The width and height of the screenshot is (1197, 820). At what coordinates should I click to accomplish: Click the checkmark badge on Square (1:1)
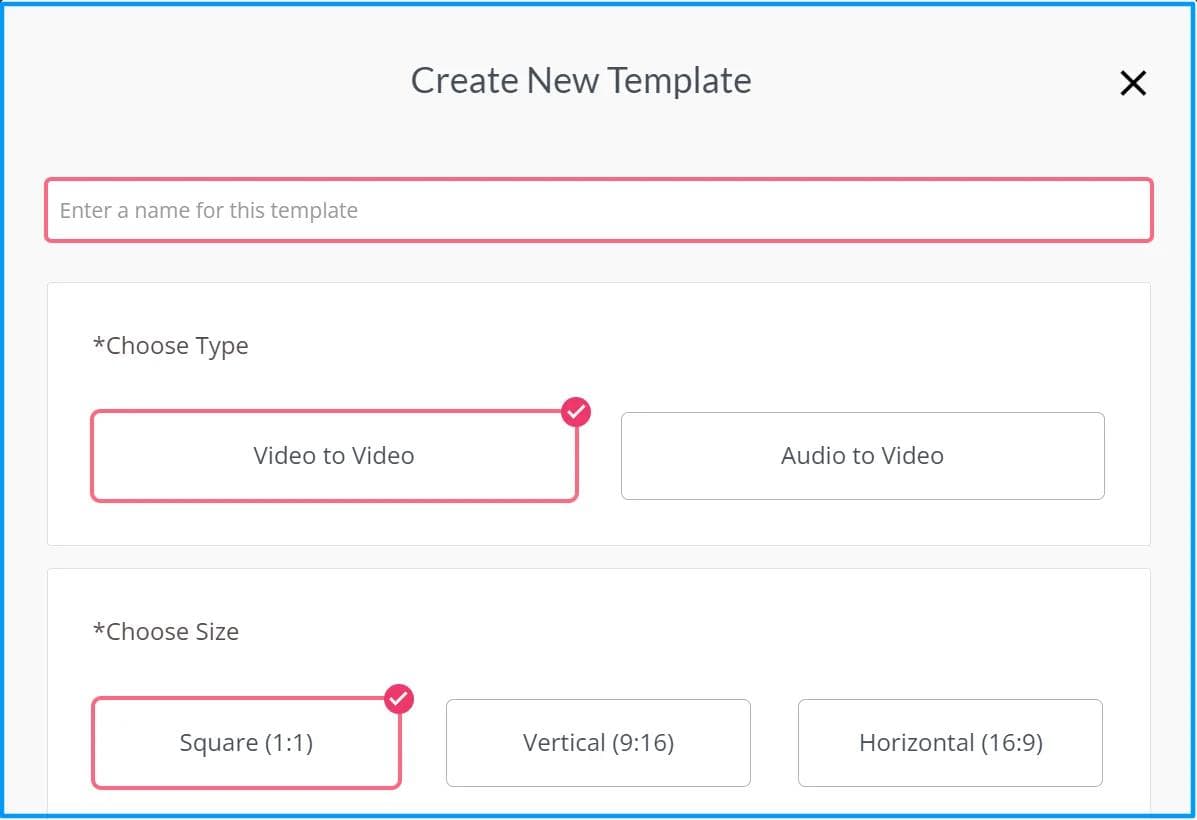coord(399,698)
